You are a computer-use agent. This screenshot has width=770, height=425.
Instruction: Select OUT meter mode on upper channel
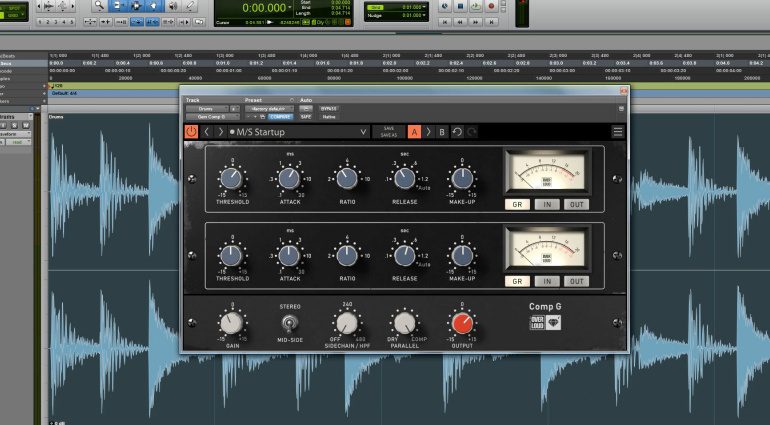(576, 204)
